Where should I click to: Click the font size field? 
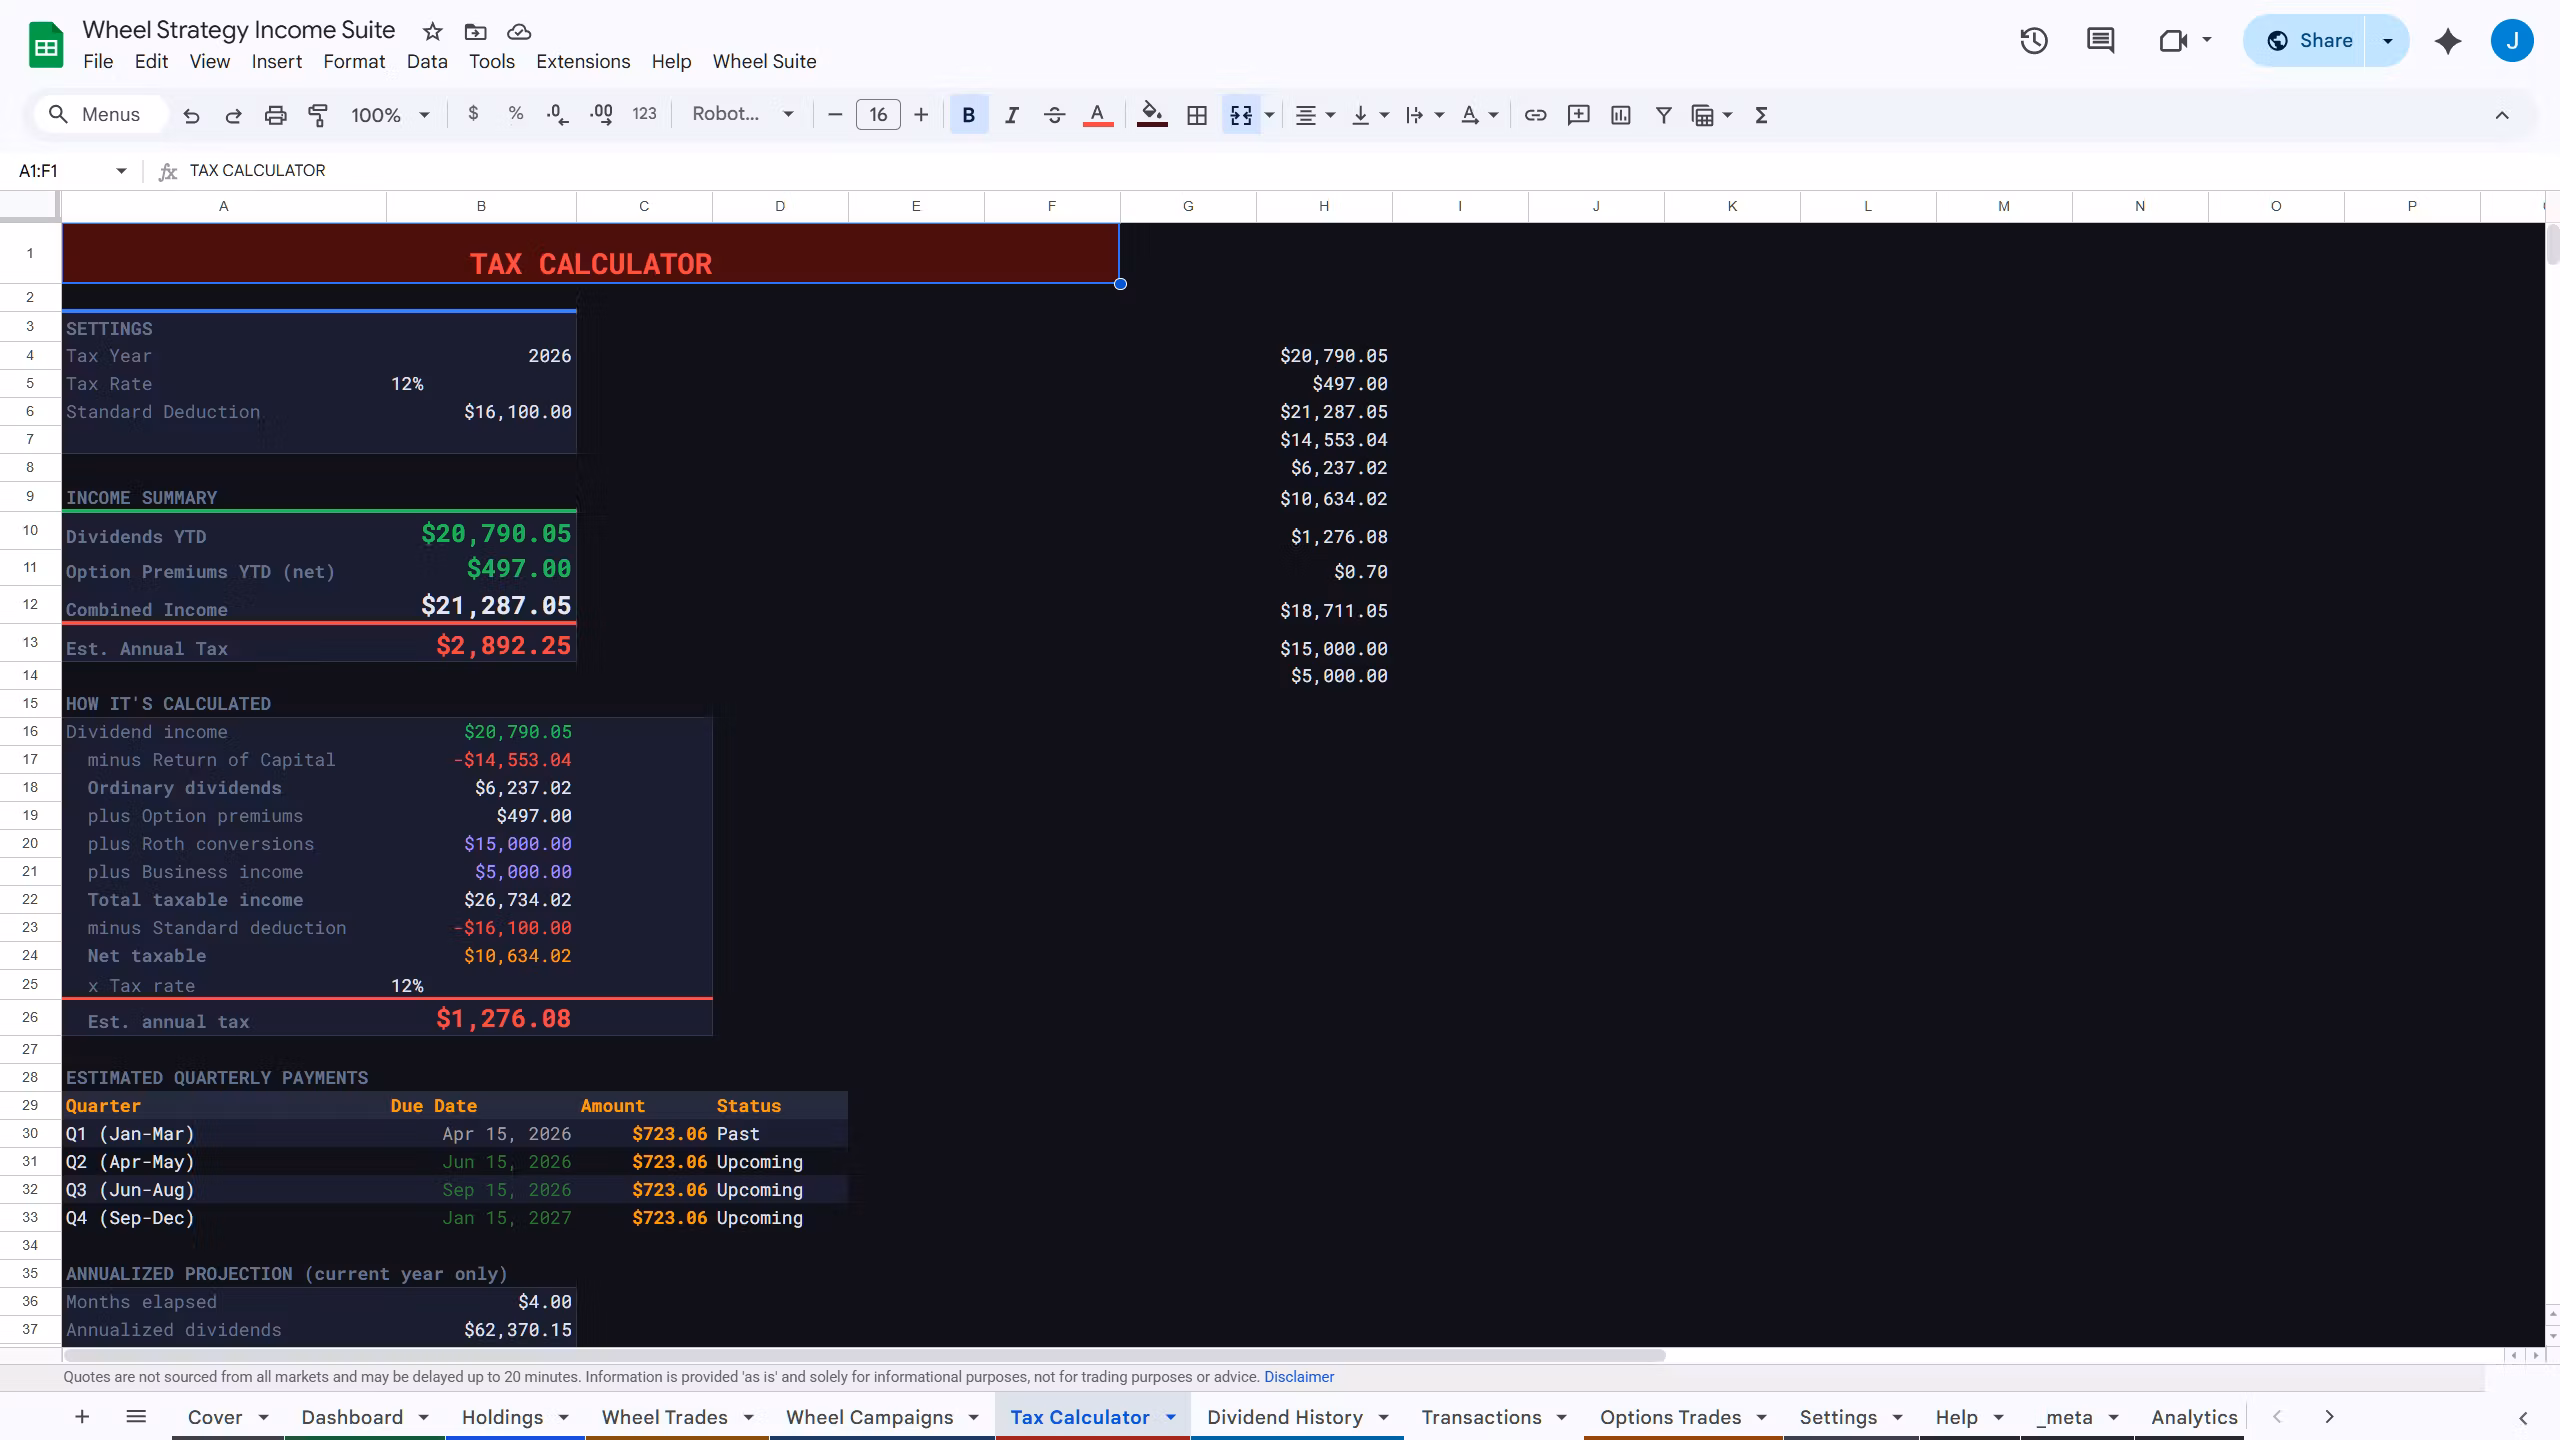click(878, 115)
